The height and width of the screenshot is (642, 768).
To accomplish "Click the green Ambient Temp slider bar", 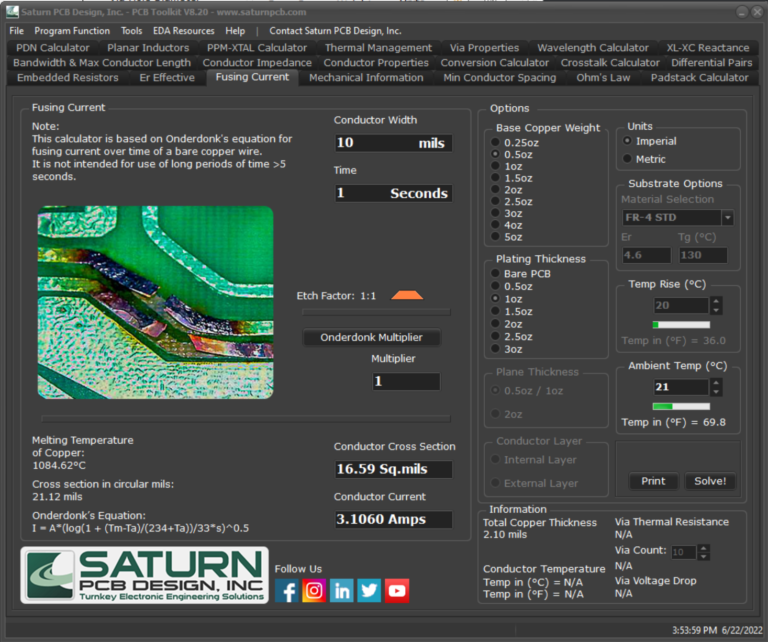I will pos(680,406).
